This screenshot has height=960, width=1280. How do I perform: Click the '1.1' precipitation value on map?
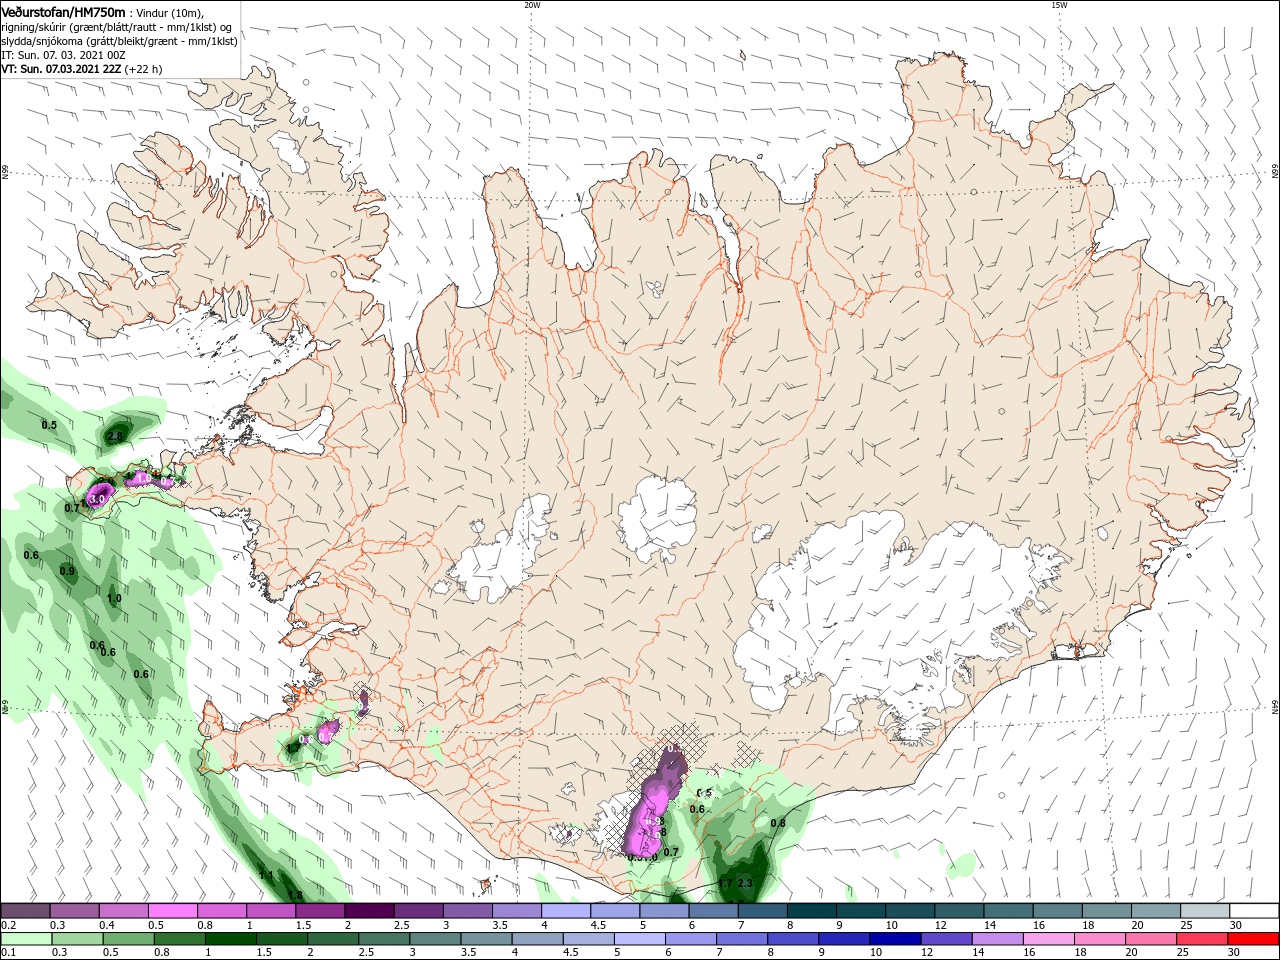click(265, 875)
